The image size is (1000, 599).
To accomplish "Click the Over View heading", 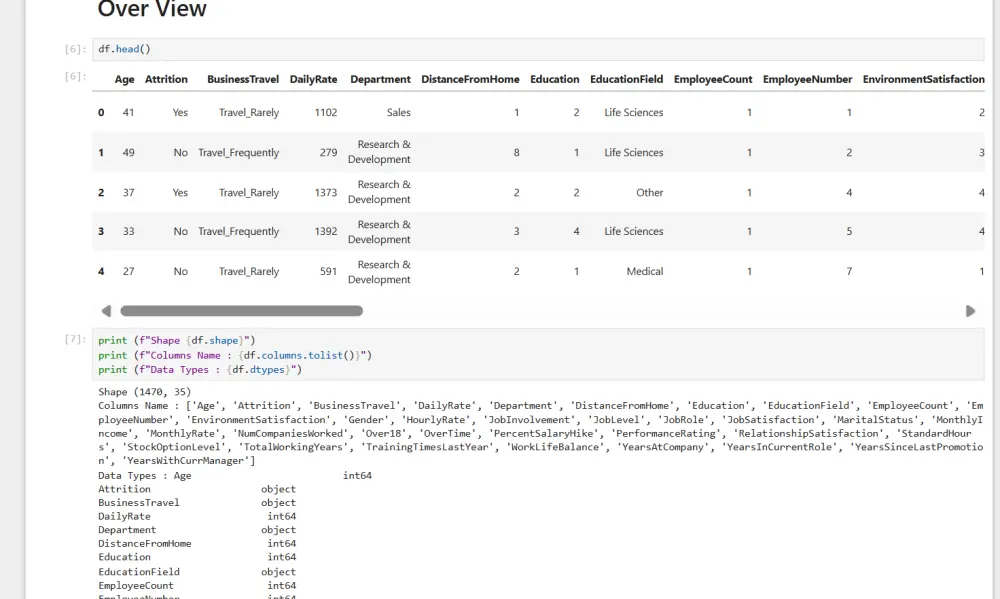I will pos(152,11).
